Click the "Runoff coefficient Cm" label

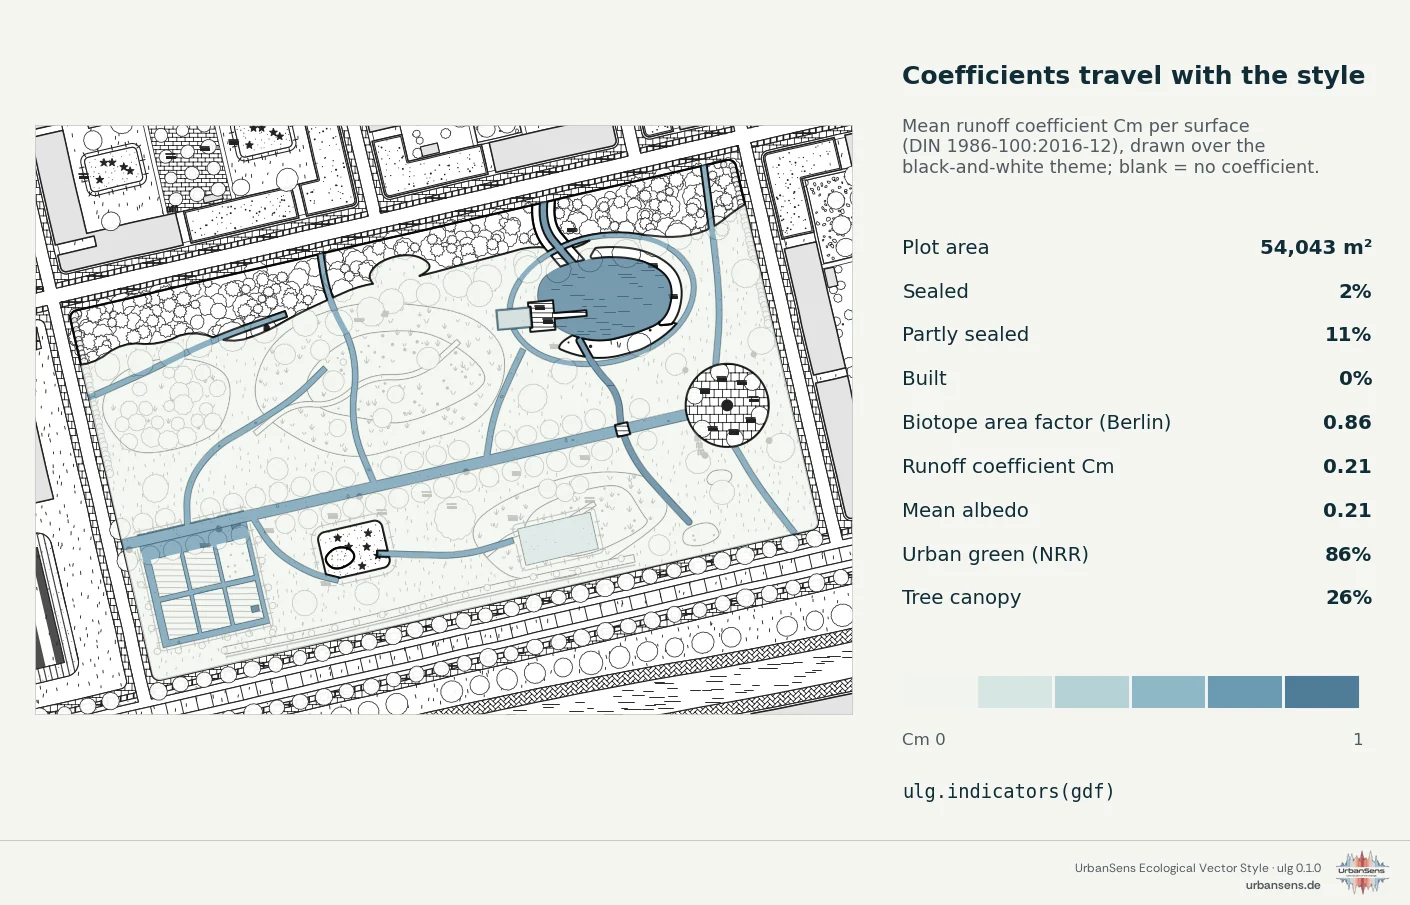point(1008,467)
